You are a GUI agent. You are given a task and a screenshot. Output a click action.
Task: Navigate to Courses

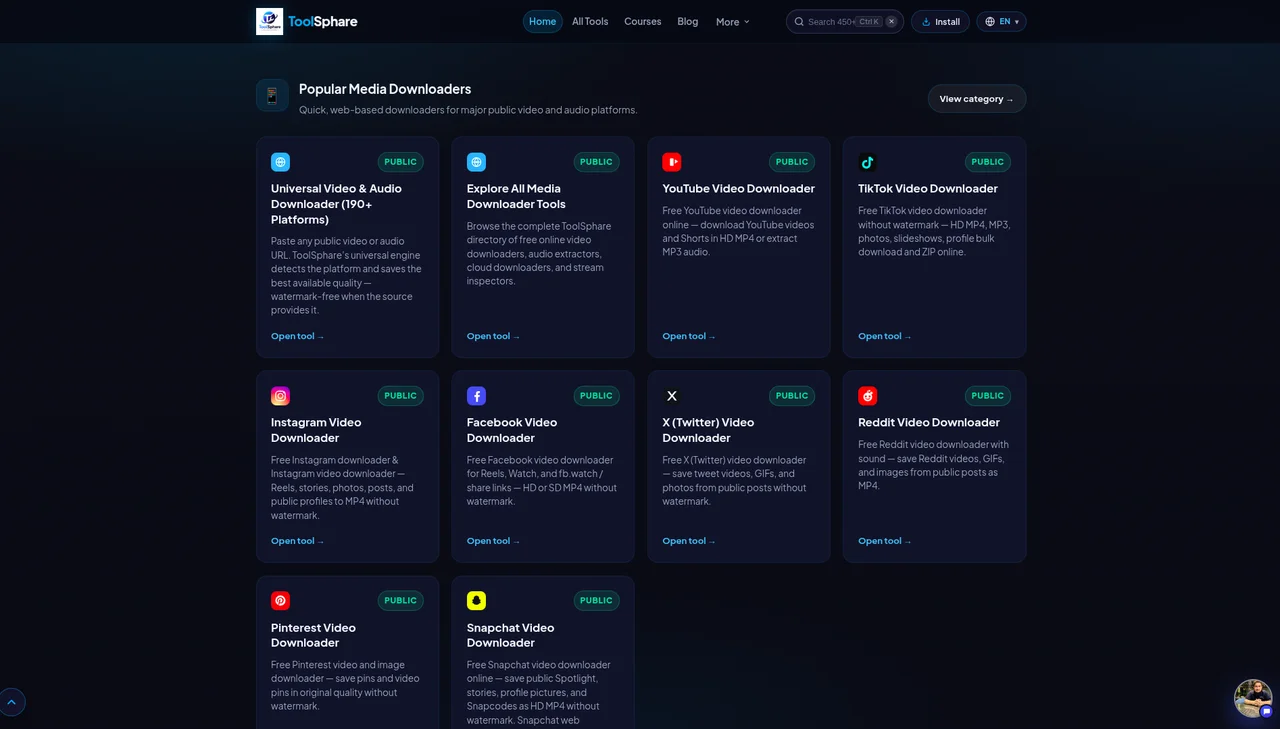coord(643,21)
